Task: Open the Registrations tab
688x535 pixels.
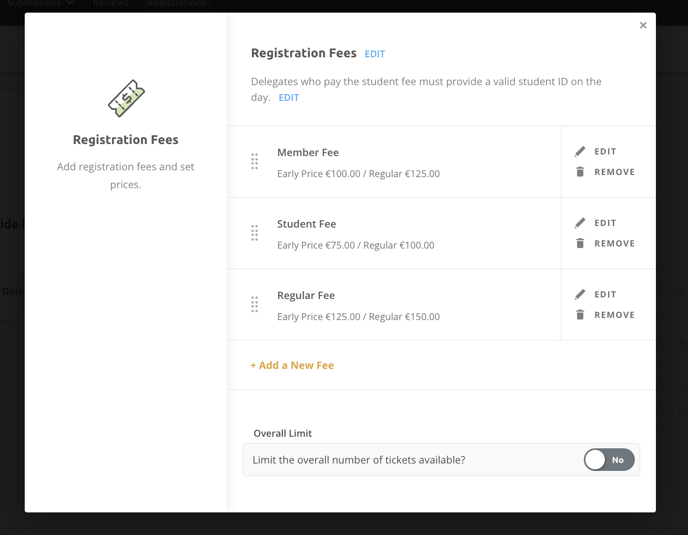Action: pyautogui.click(x=176, y=3)
